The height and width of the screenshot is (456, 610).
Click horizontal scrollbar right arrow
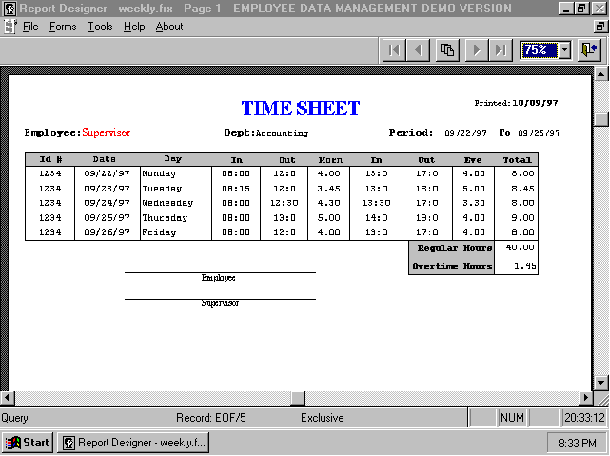[x=586, y=398]
